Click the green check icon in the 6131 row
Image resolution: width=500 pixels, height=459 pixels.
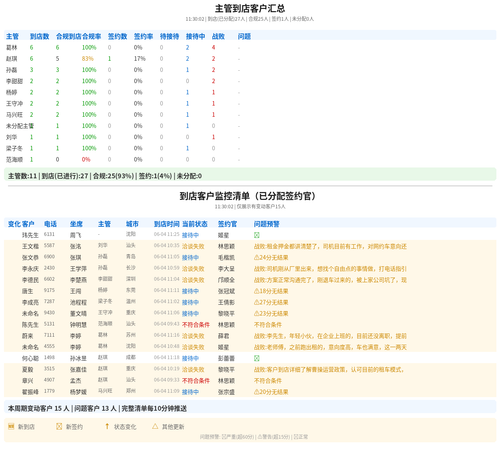tap(257, 235)
